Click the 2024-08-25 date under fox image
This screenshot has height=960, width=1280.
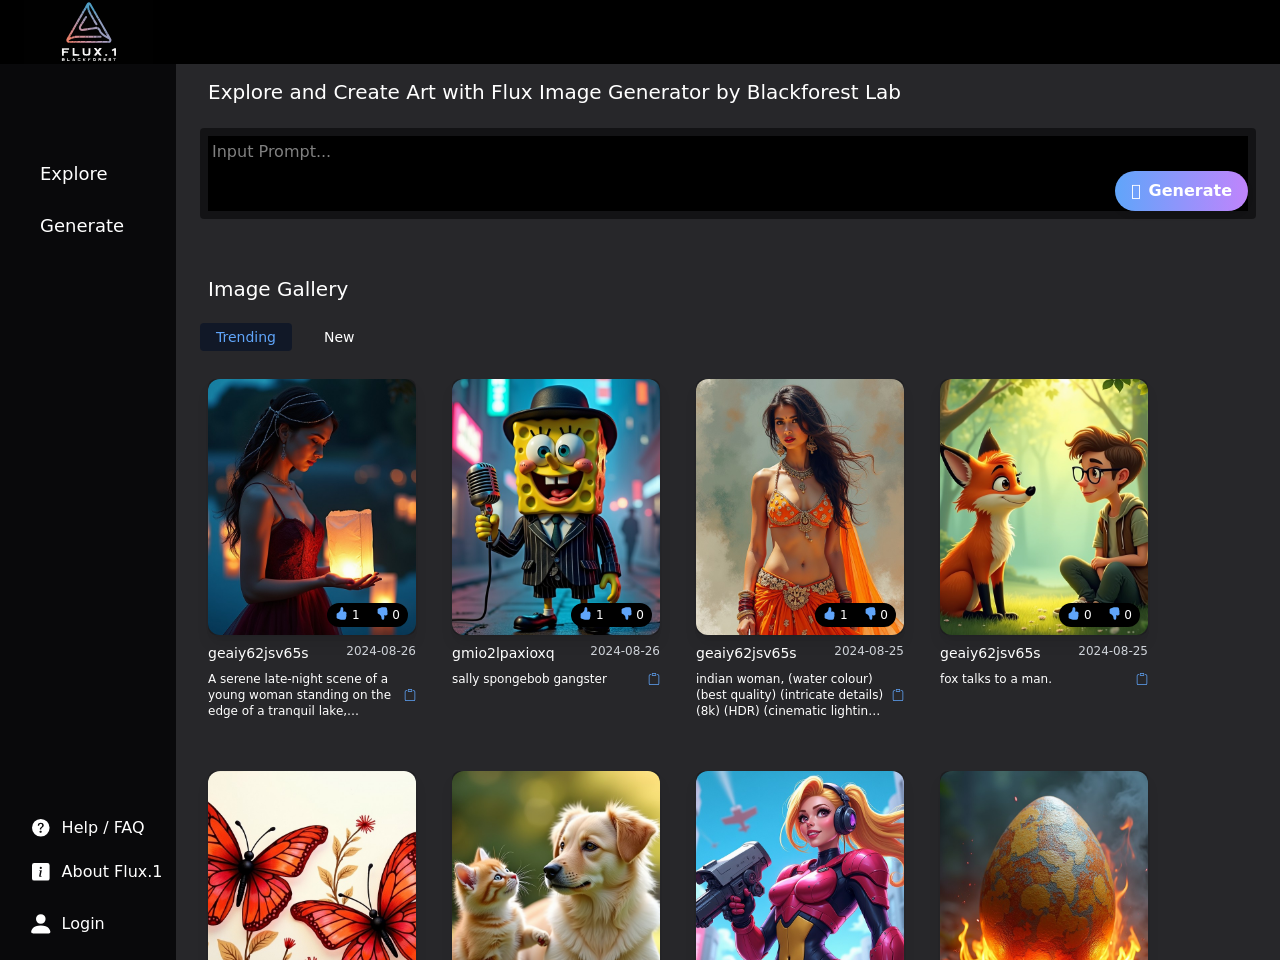pos(1113,651)
